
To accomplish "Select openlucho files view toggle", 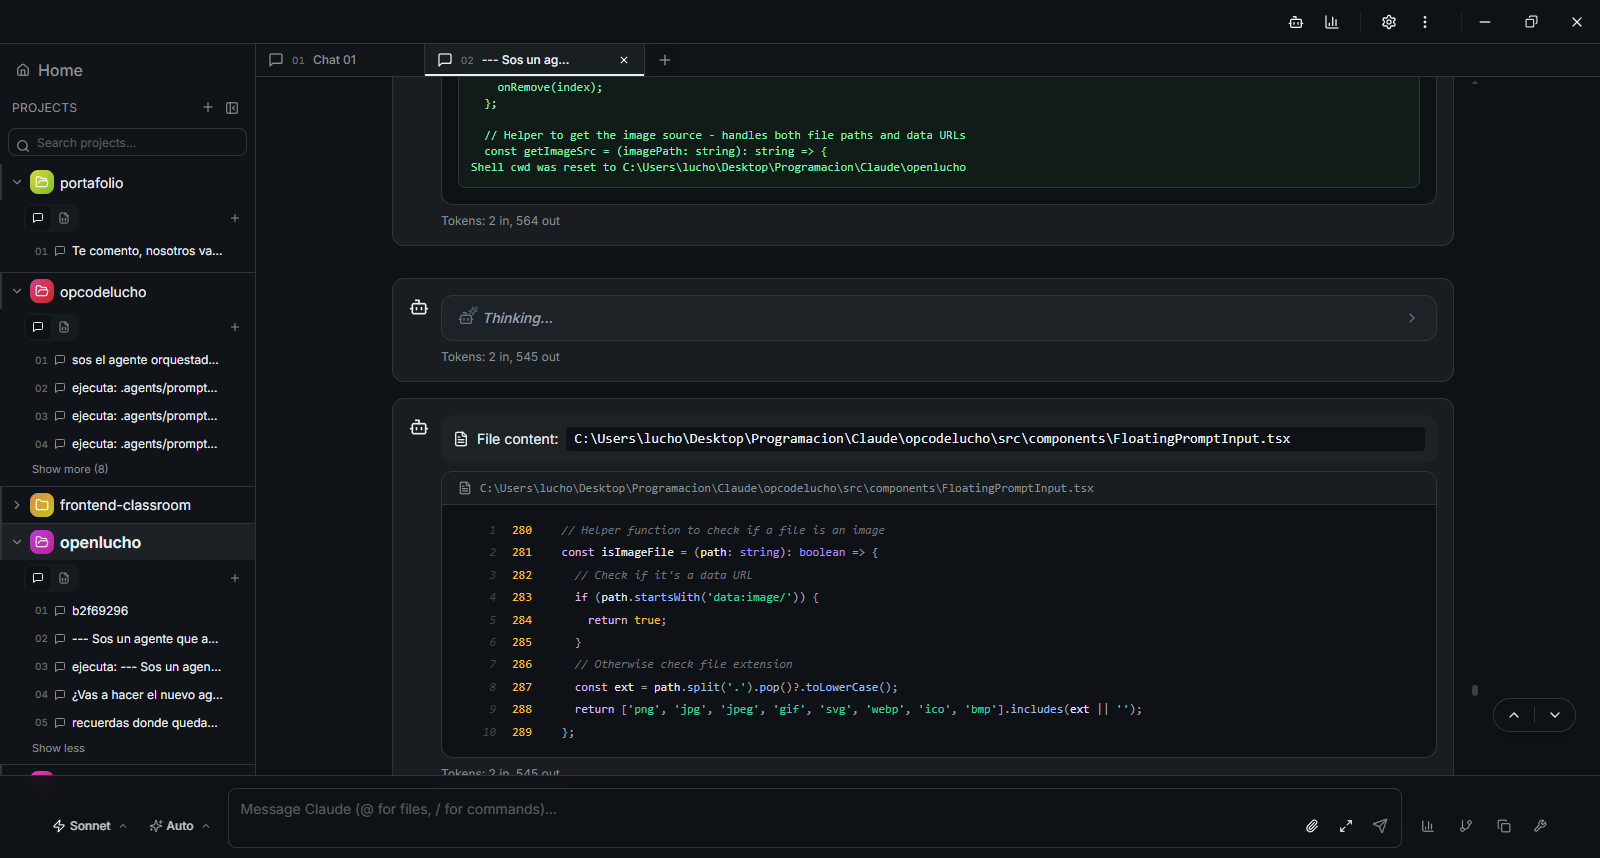I will pyautogui.click(x=64, y=578).
